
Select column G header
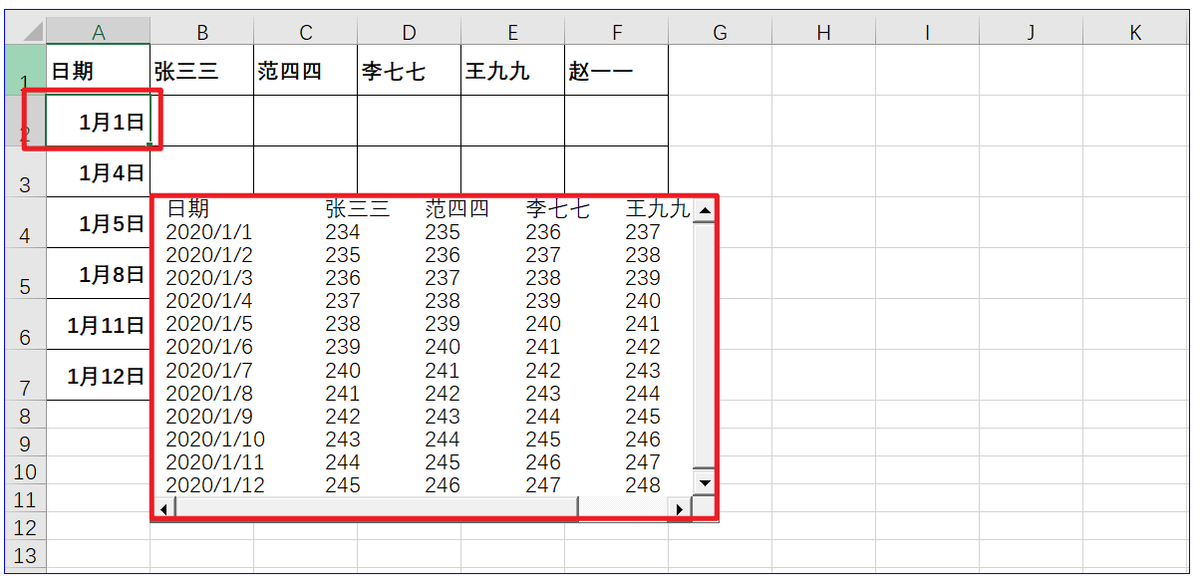720,32
